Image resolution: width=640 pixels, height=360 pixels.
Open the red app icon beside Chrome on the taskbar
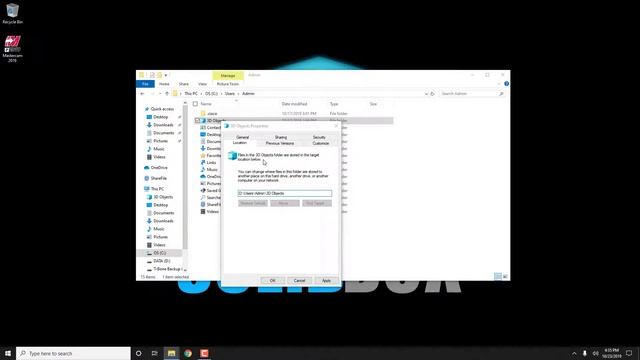click(x=204, y=353)
